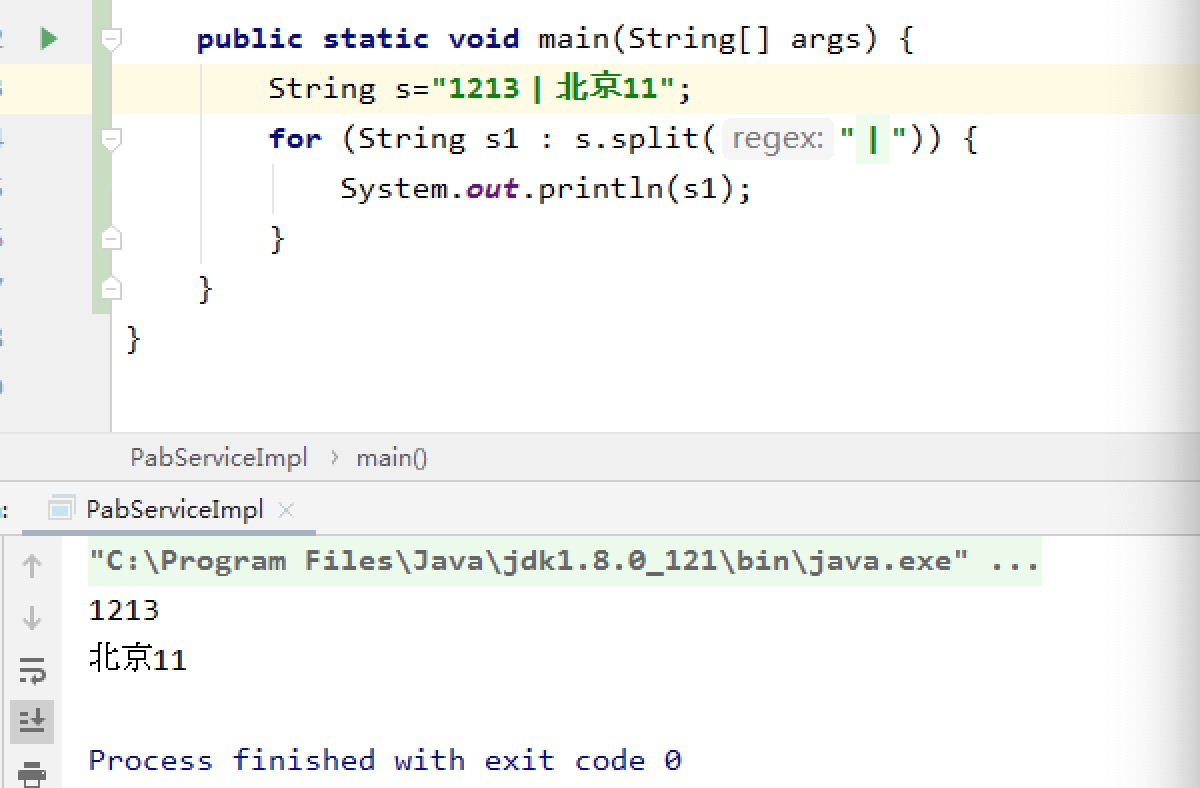Click console output 北京11

[x=138, y=659]
